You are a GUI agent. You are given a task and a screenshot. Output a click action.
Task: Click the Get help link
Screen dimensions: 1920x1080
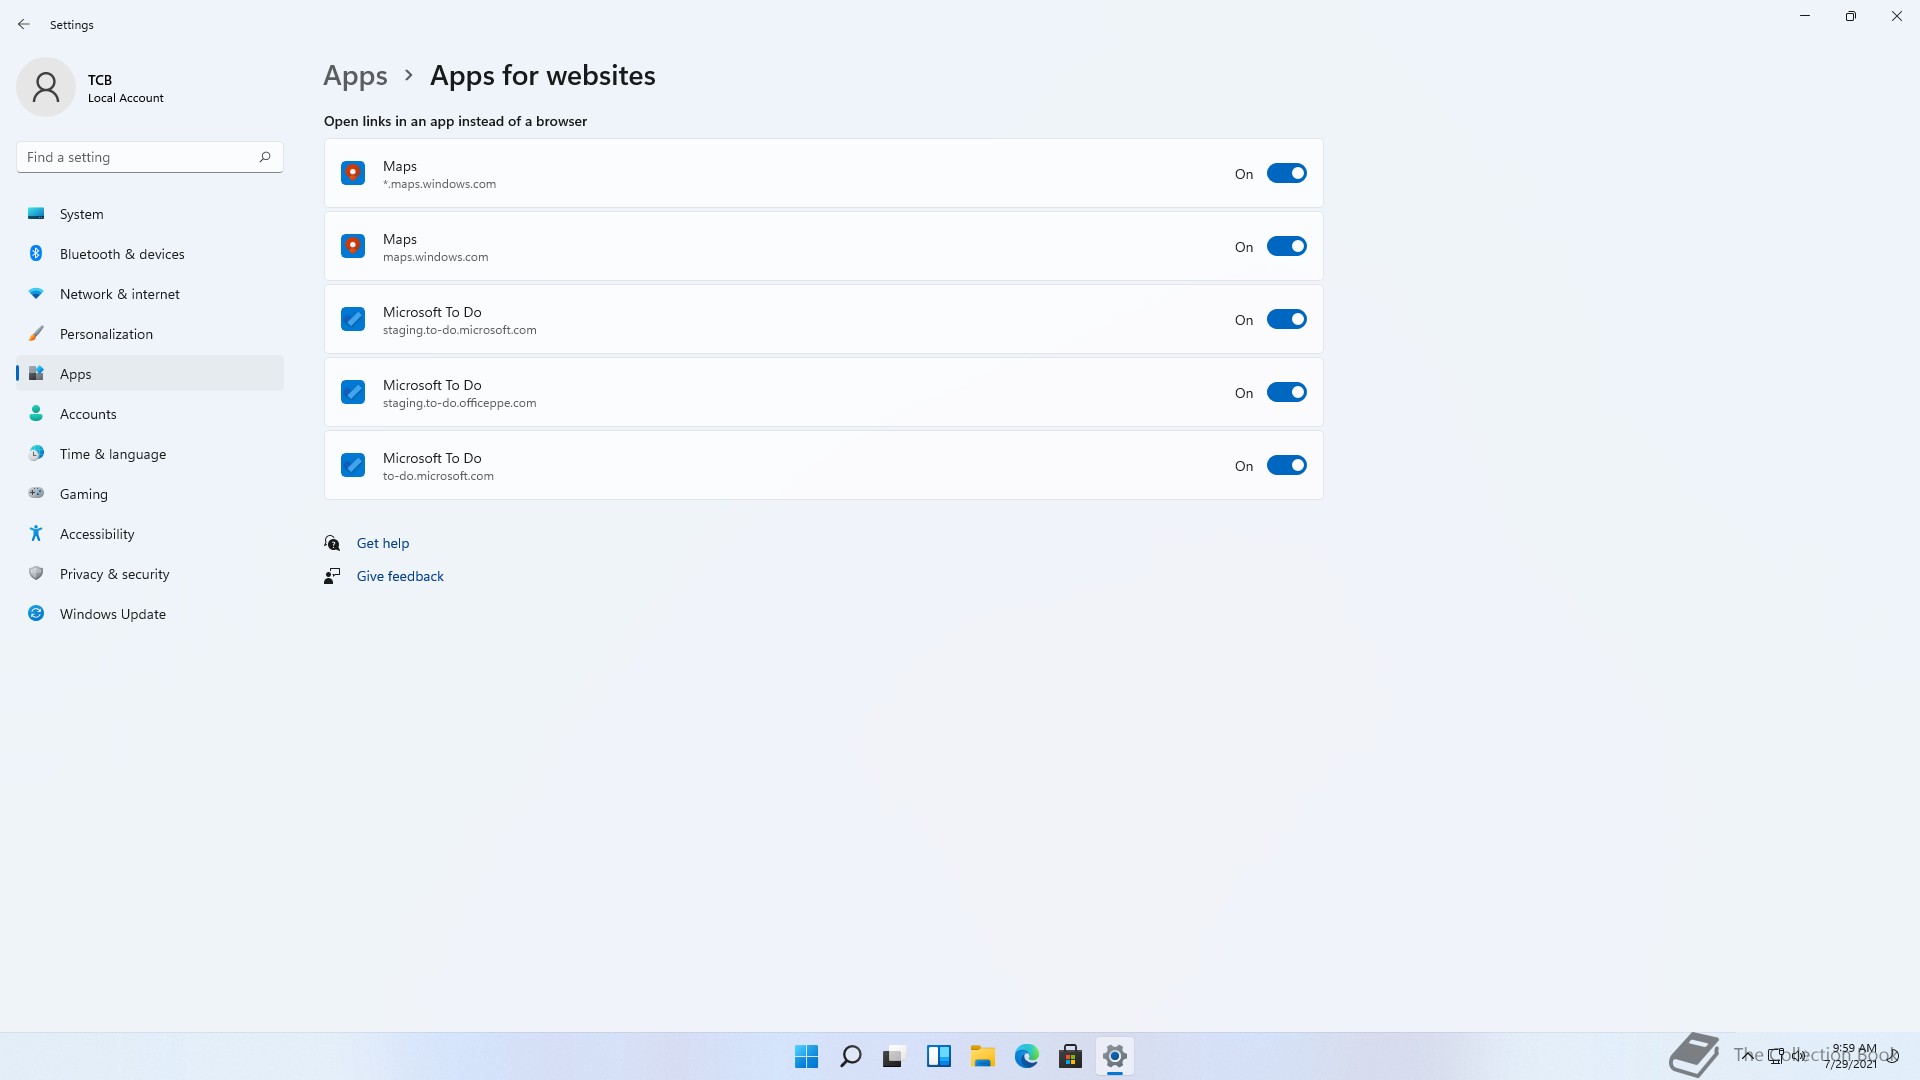pyautogui.click(x=383, y=543)
